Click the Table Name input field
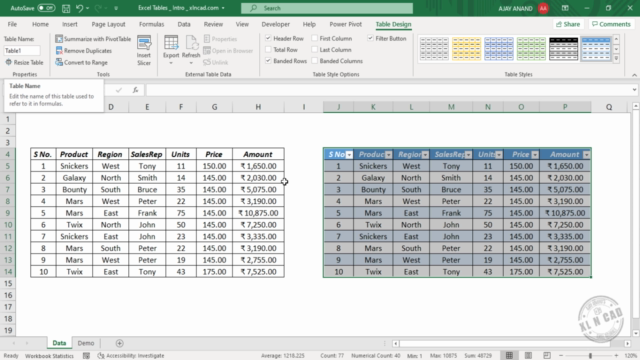Image resolution: width=640 pixels, height=360 pixels. tap(22, 51)
